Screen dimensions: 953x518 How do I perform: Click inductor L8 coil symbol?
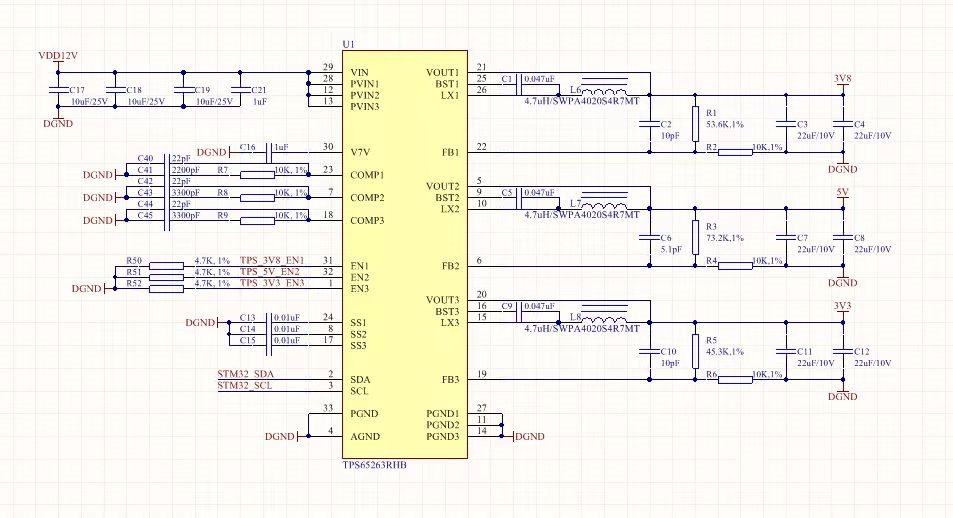(604, 314)
